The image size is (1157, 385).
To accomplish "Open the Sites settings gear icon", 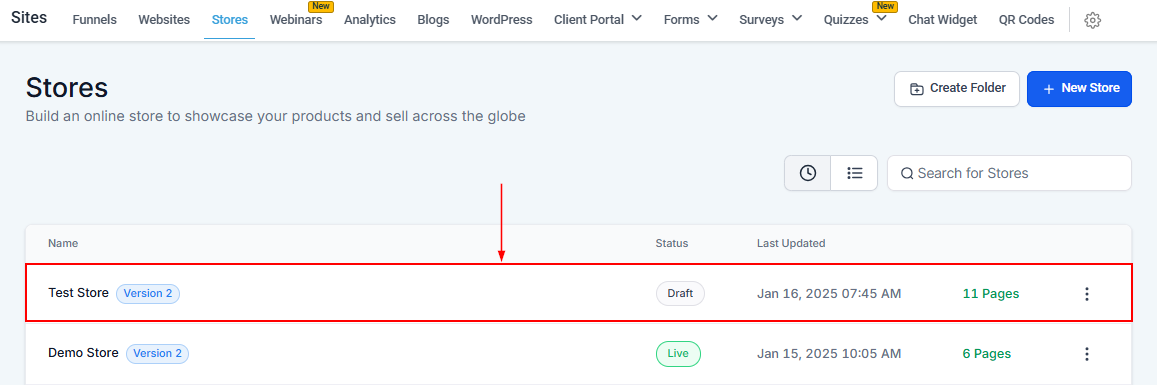I will point(1093,21).
